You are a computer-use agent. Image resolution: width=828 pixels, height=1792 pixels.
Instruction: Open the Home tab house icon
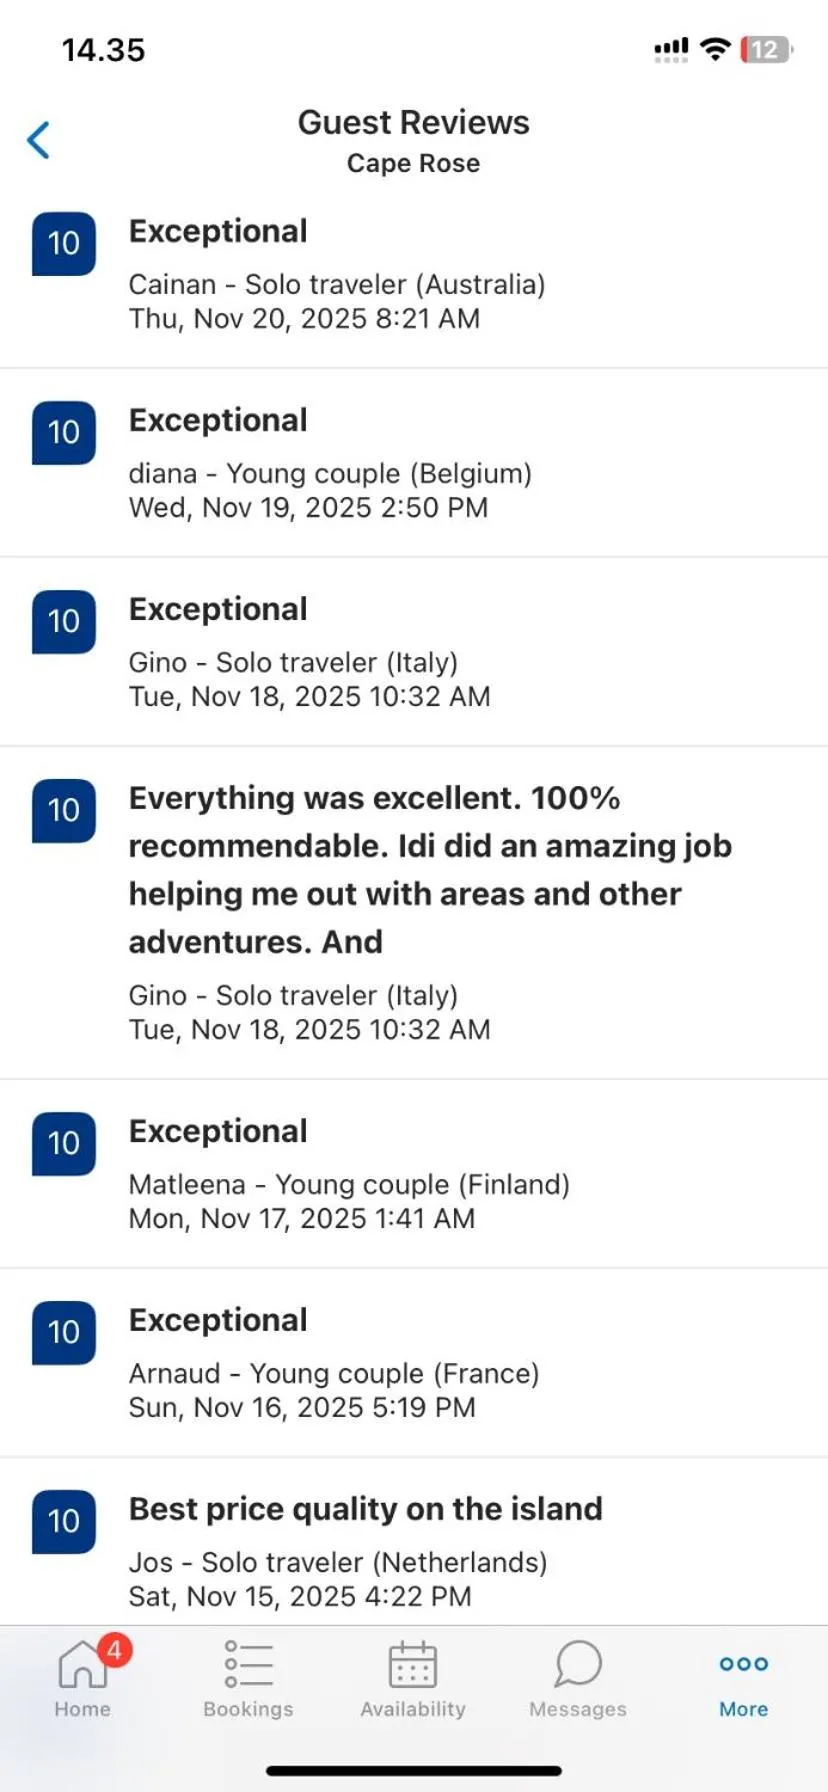tap(80, 1663)
